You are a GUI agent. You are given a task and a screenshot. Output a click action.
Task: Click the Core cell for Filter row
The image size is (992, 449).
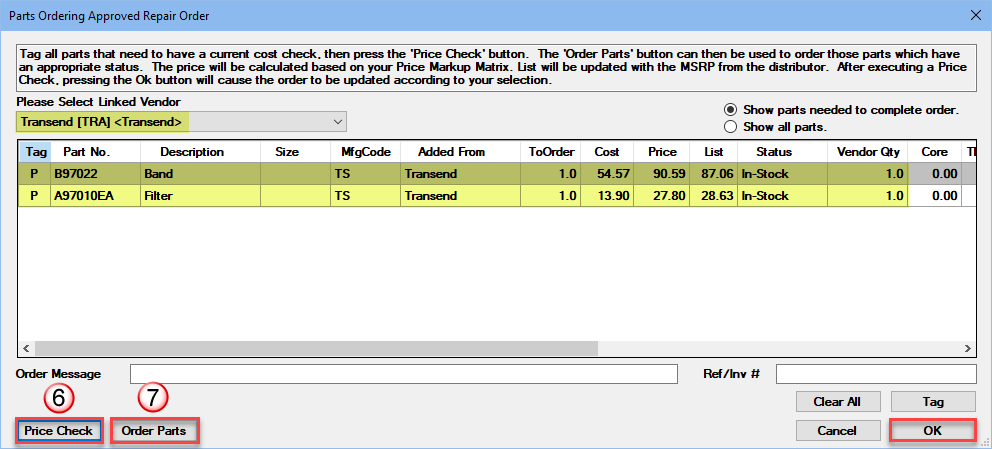coord(934,196)
